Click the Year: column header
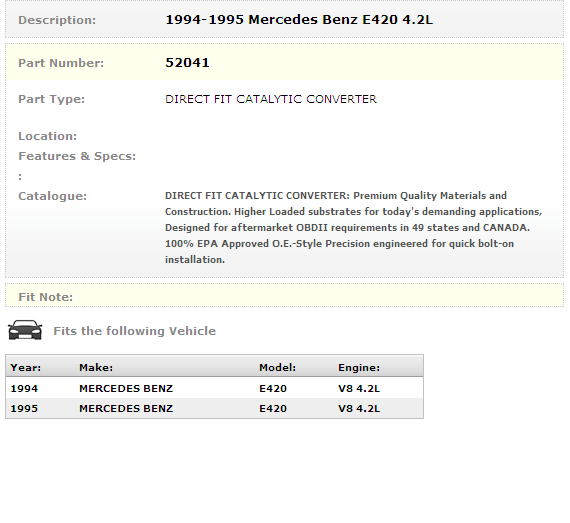570x523 pixels. (25, 367)
